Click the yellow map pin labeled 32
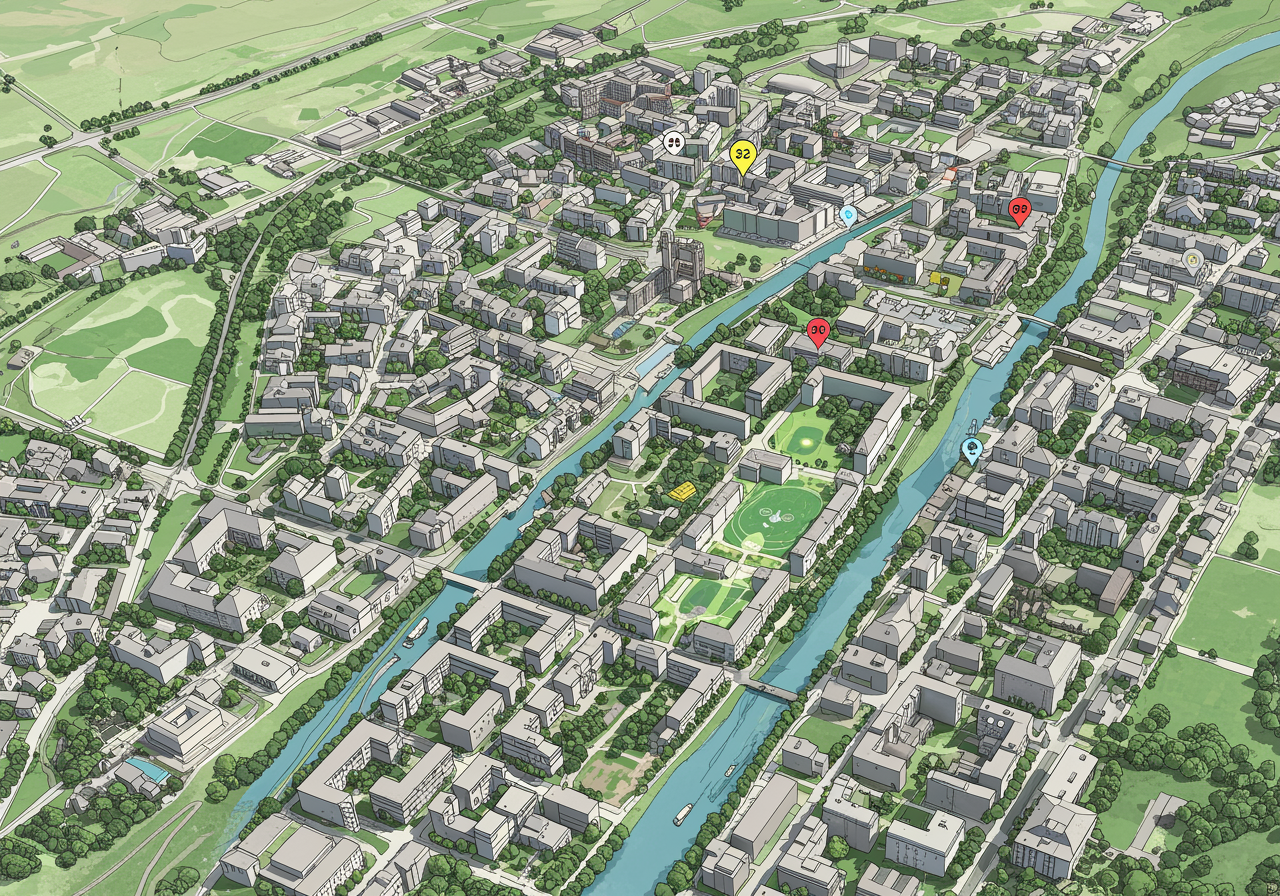This screenshot has width=1280, height=896. pos(742,157)
